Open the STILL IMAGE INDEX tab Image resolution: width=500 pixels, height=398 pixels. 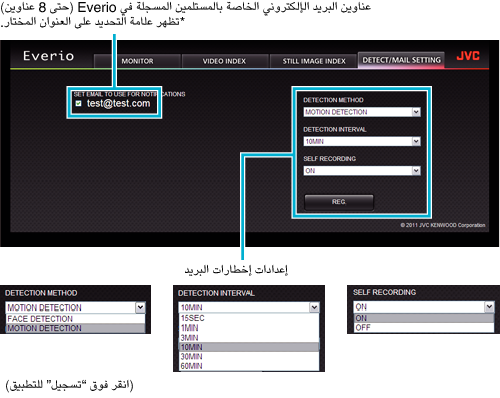314,61
